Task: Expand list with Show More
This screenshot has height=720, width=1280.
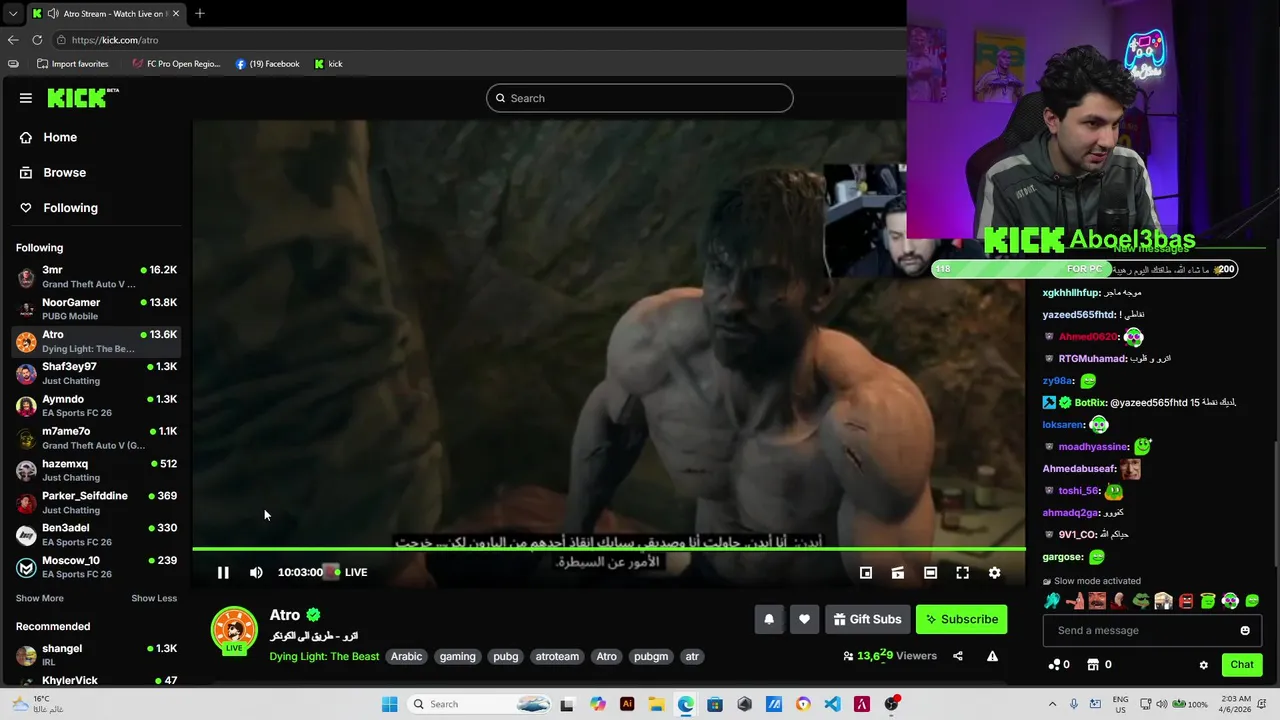Action: 40,598
